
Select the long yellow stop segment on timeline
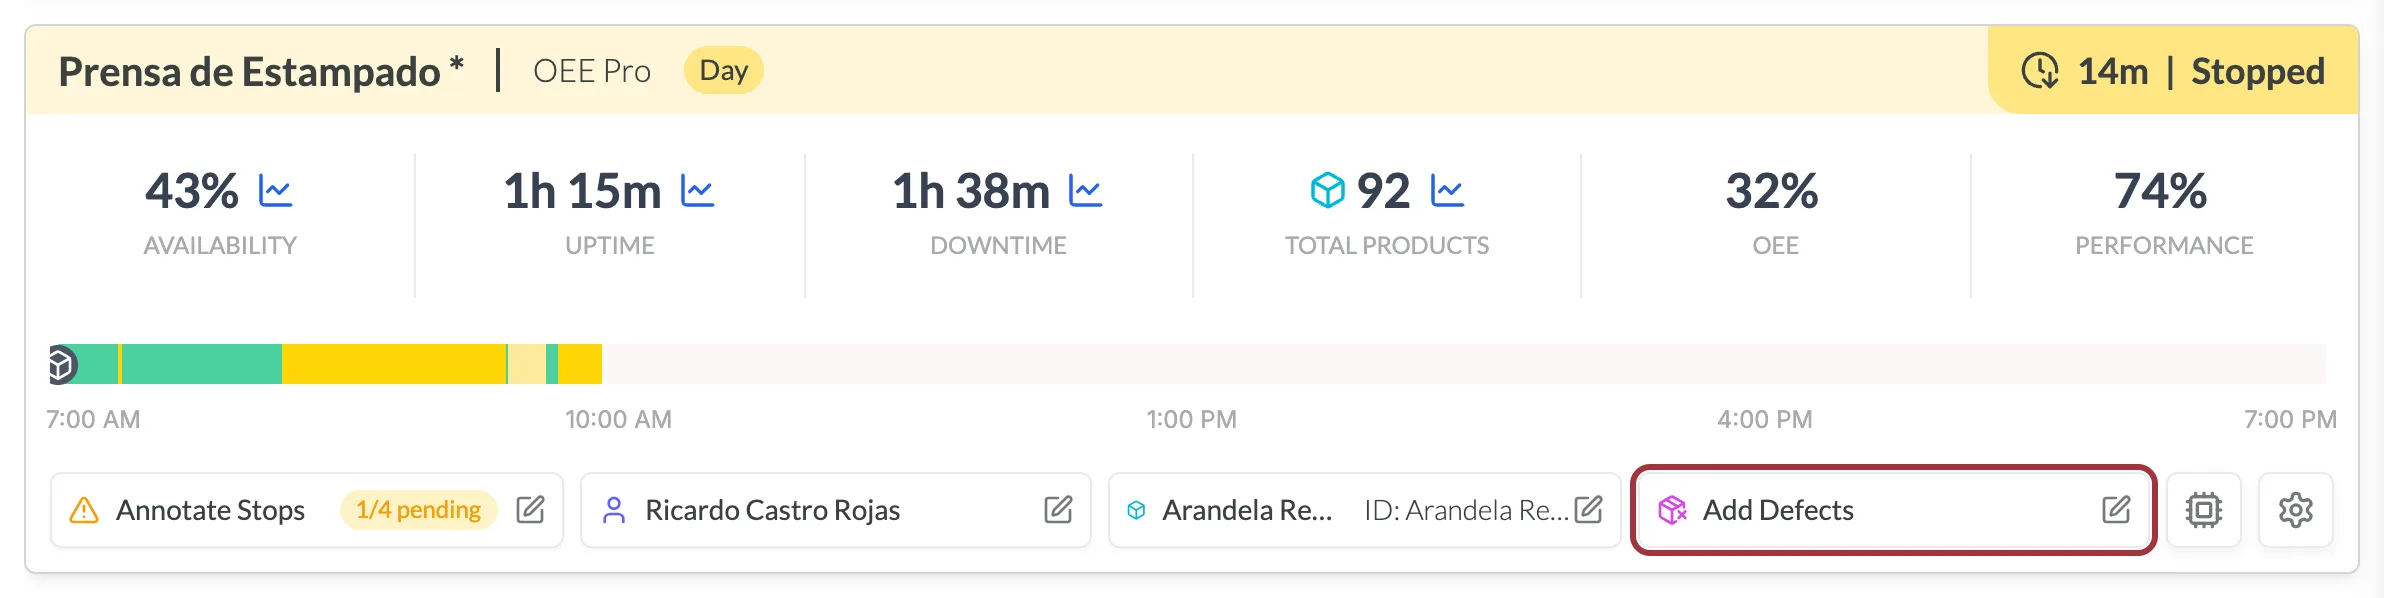pyautogui.click(x=394, y=364)
